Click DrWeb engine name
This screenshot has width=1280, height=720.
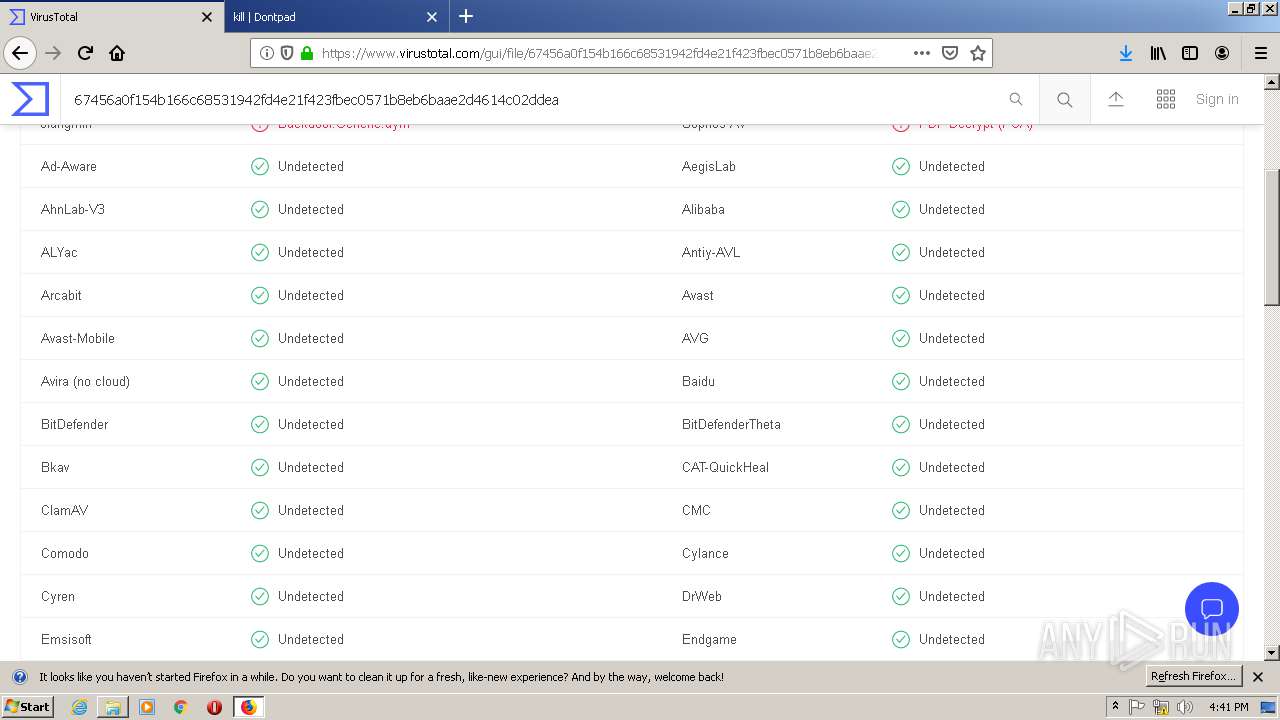702,596
